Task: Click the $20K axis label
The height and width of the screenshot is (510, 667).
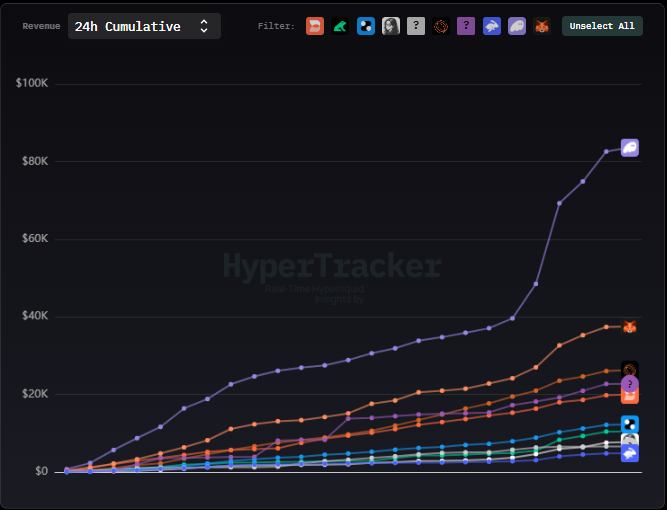Action: tap(35, 394)
